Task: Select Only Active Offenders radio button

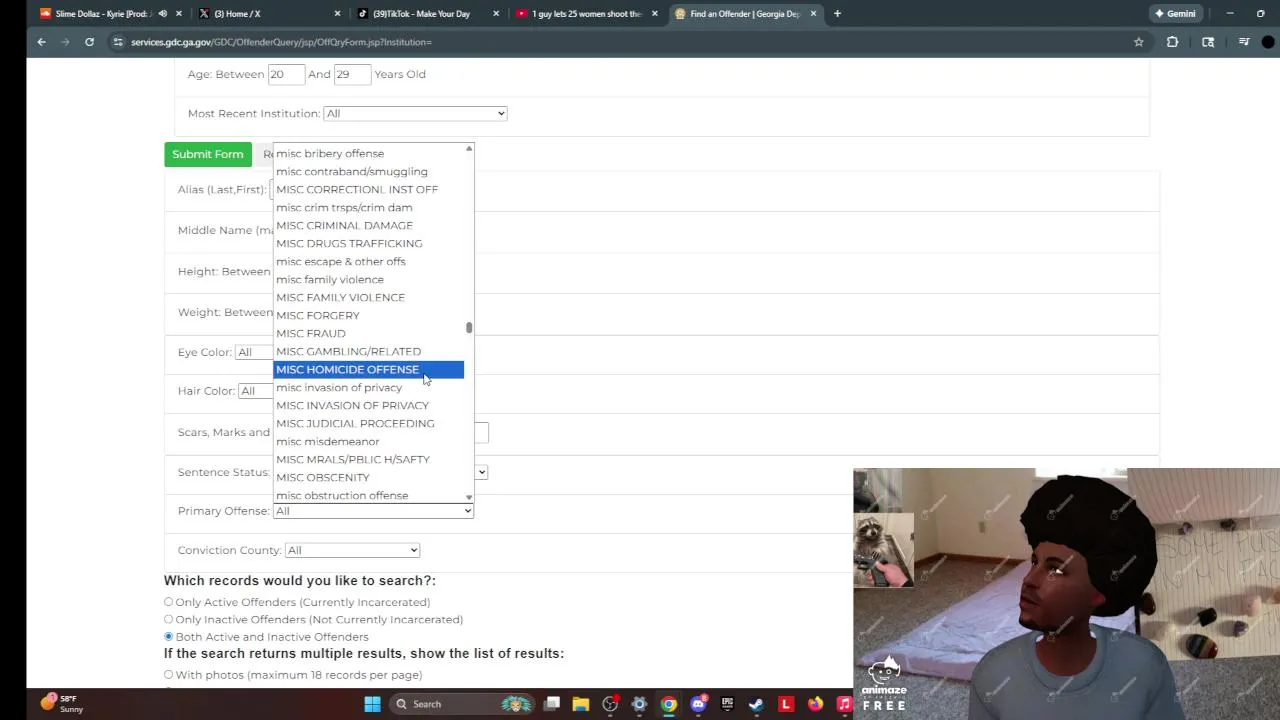Action: tap(168, 602)
